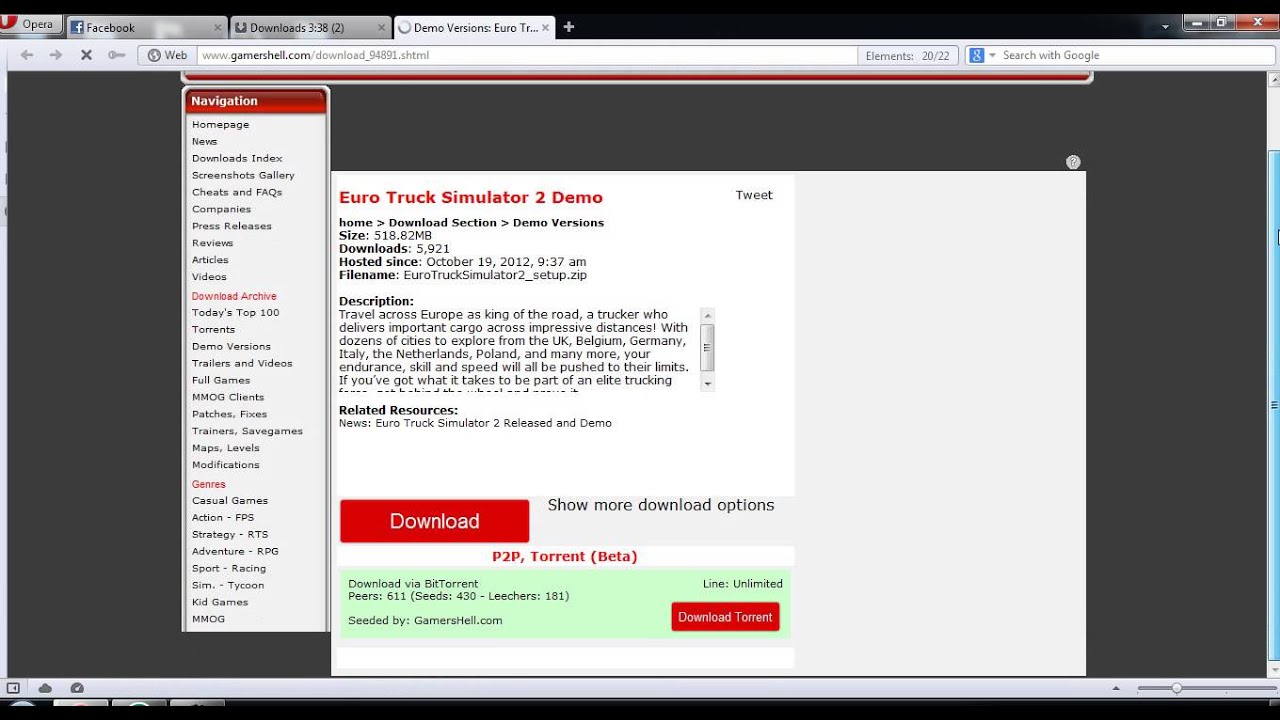Click the Download Torrent button
The width and height of the screenshot is (1280, 720).
(725, 617)
